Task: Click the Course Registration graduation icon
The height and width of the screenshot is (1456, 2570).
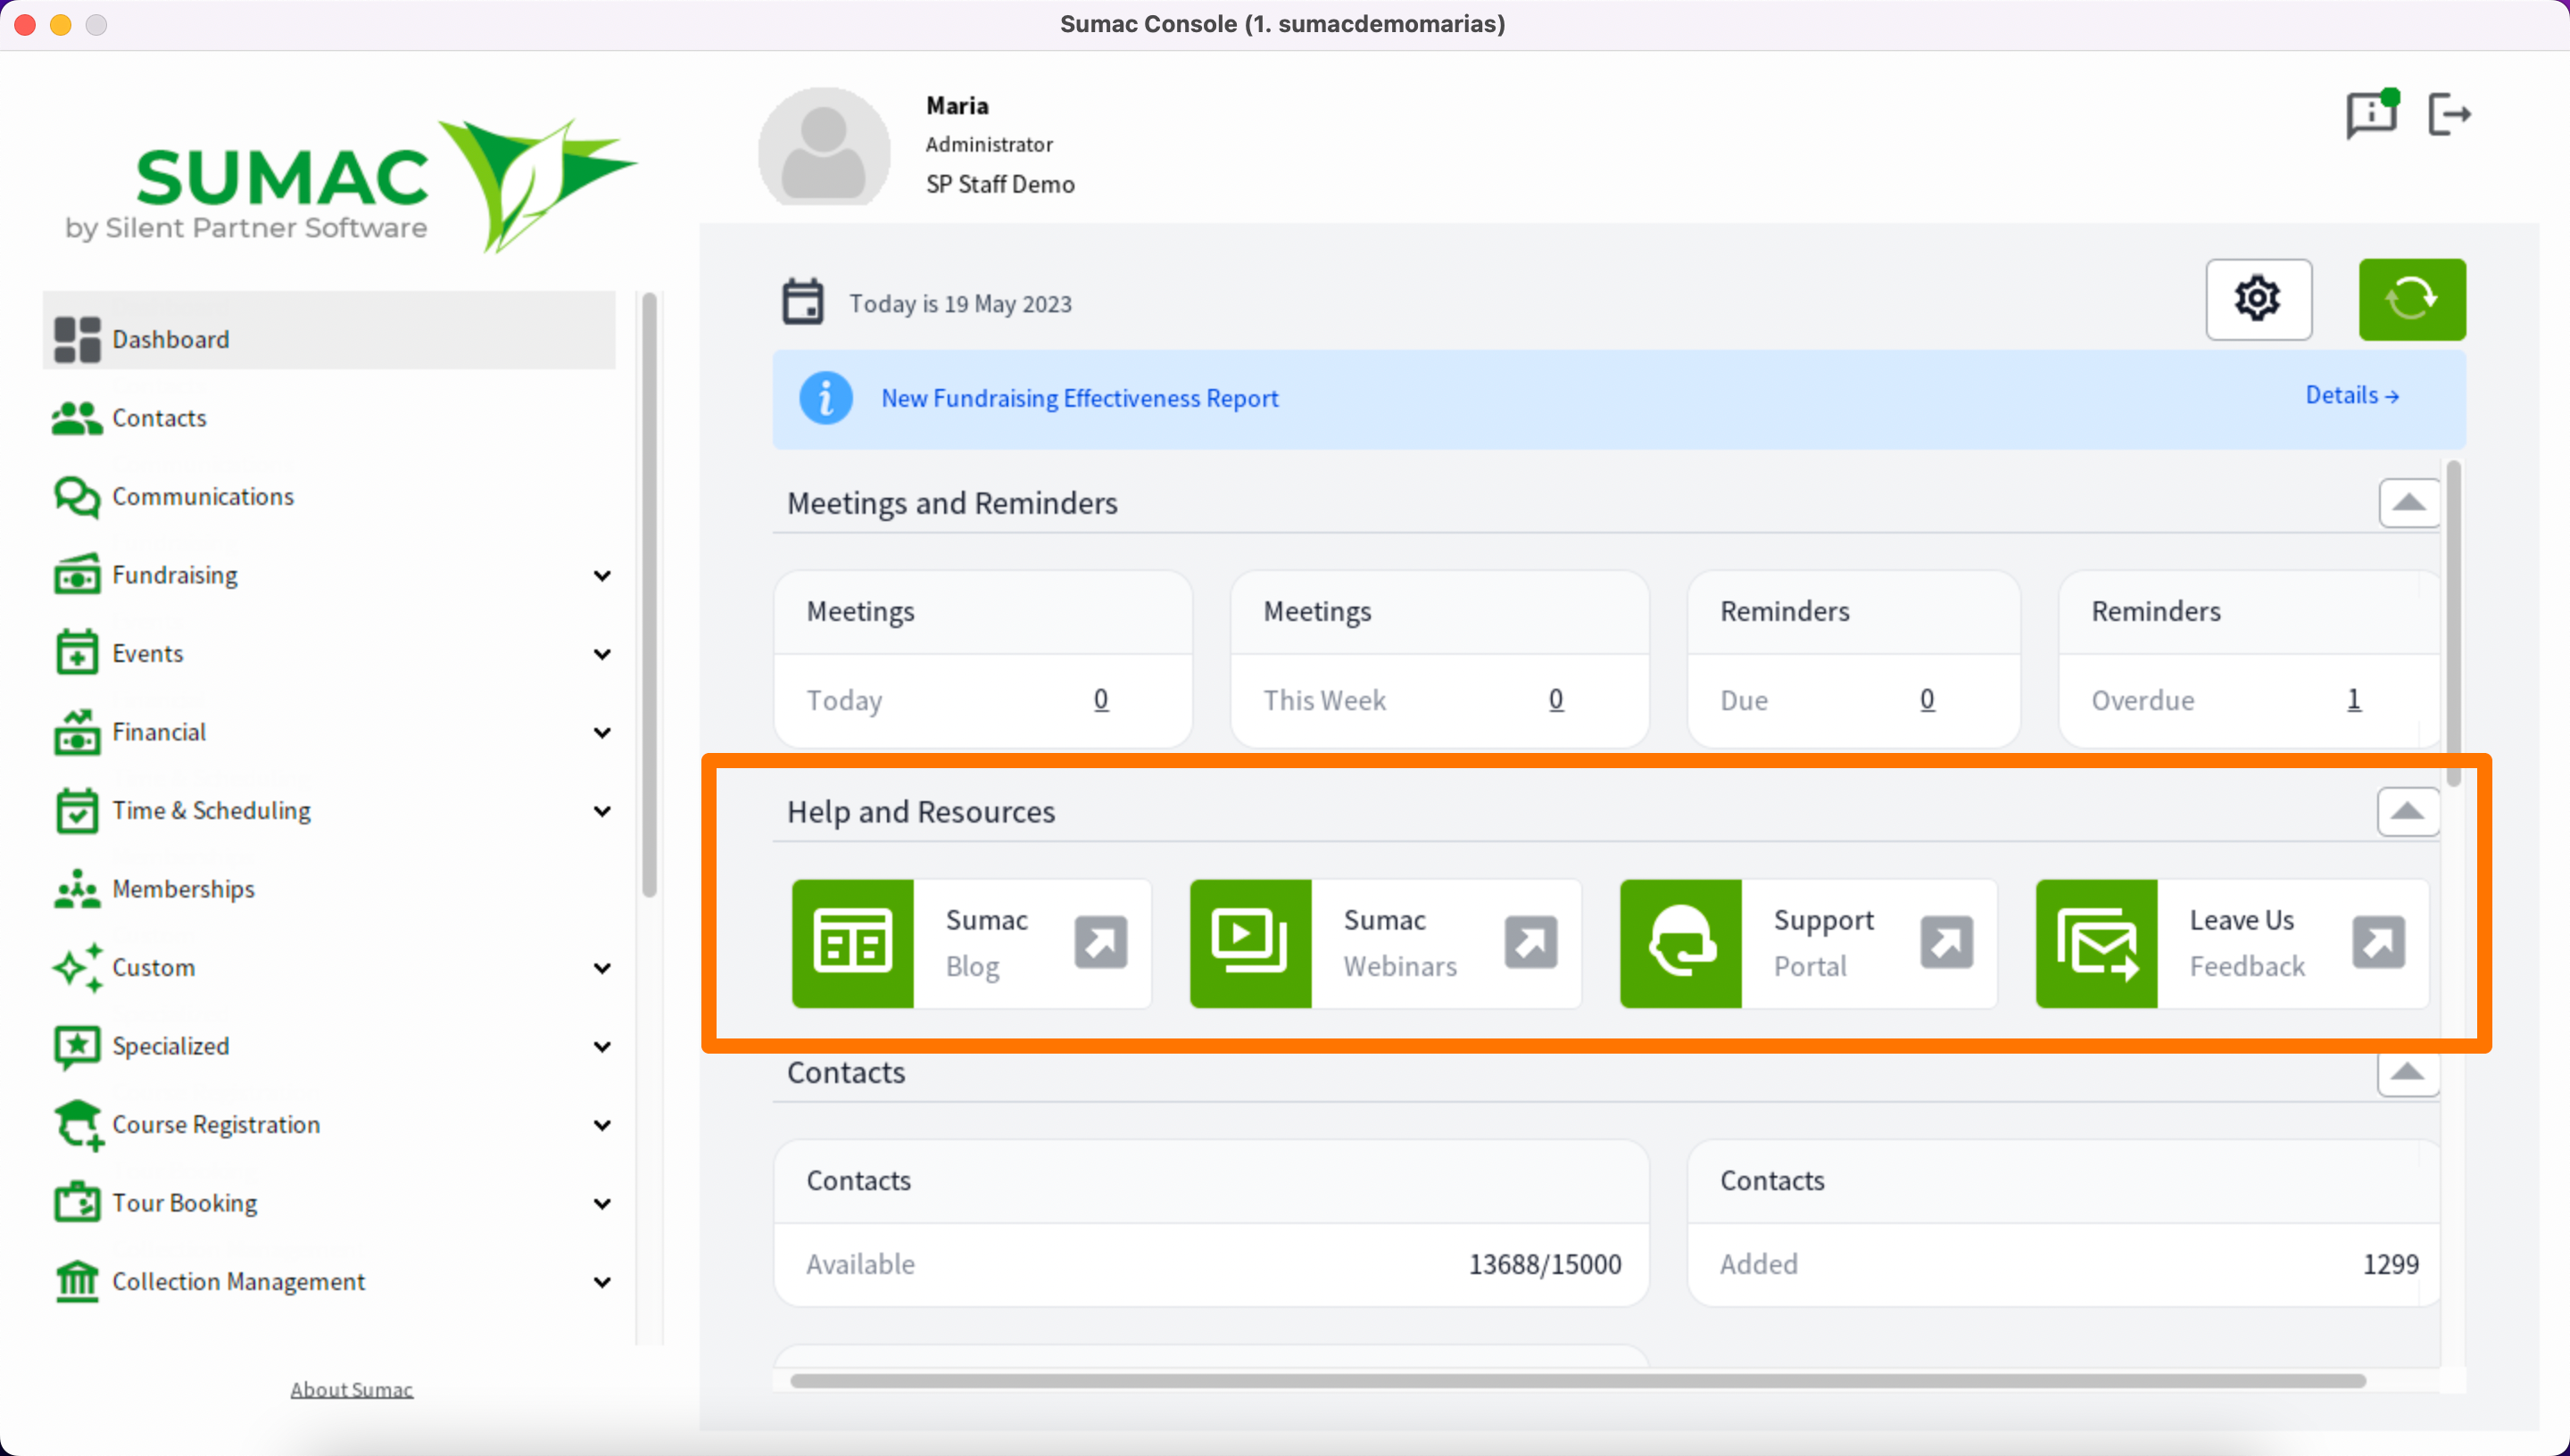Action: tap(79, 1125)
